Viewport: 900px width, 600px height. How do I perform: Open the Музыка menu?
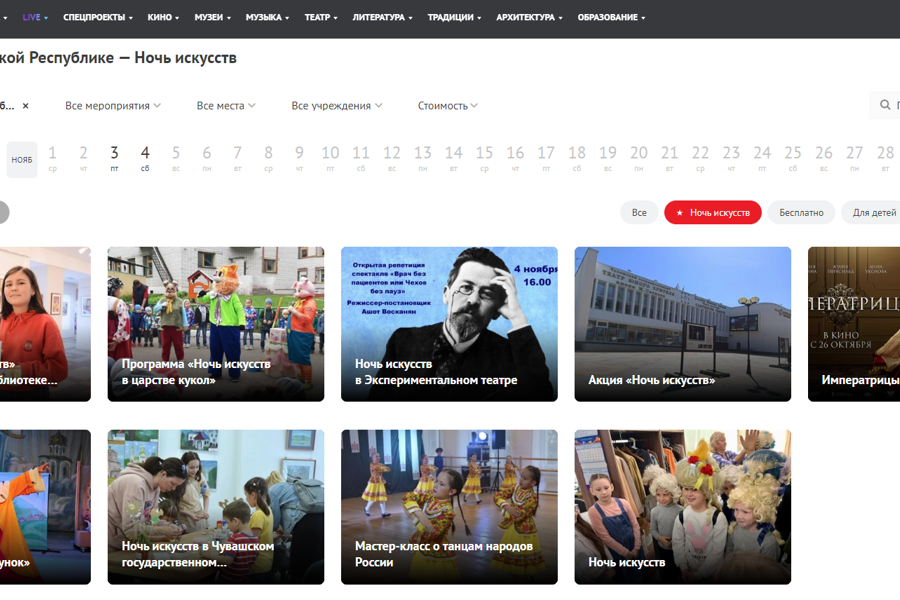[267, 17]
